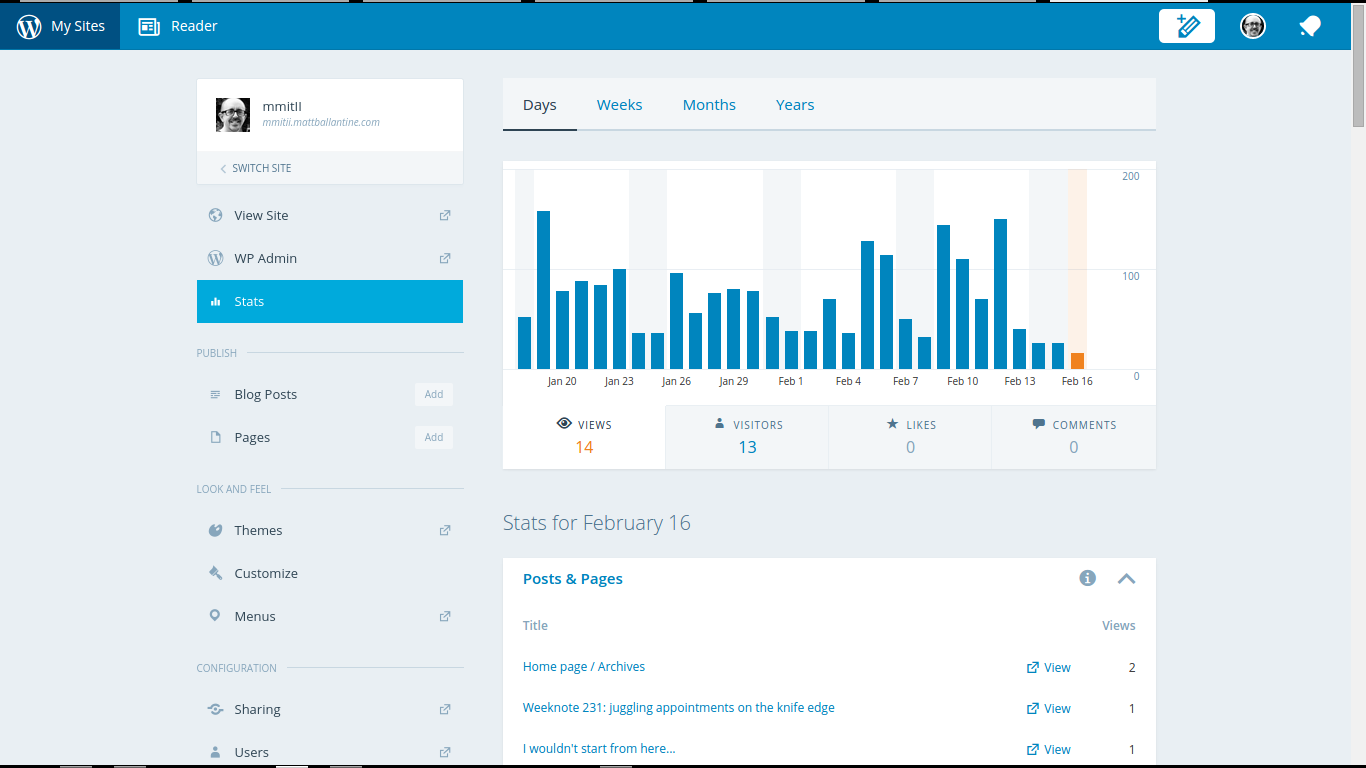1366x768 pixels.
Task: Select the Comments stat toggle
Action: (x=1073, y=437)
